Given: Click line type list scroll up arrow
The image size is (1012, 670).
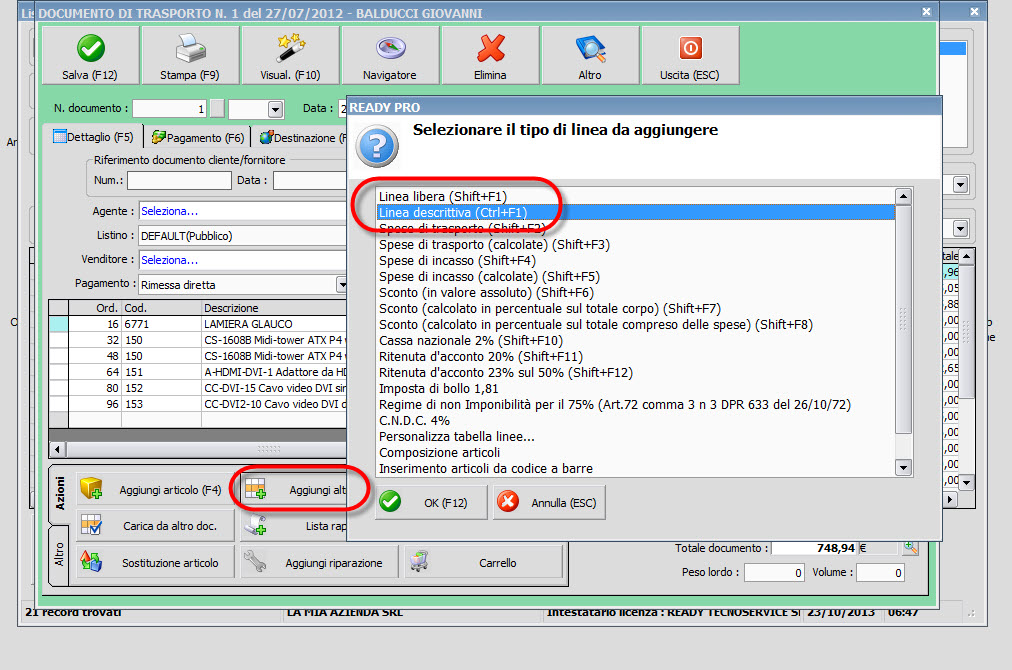Looking at the screenshot, I should point(904,196).
